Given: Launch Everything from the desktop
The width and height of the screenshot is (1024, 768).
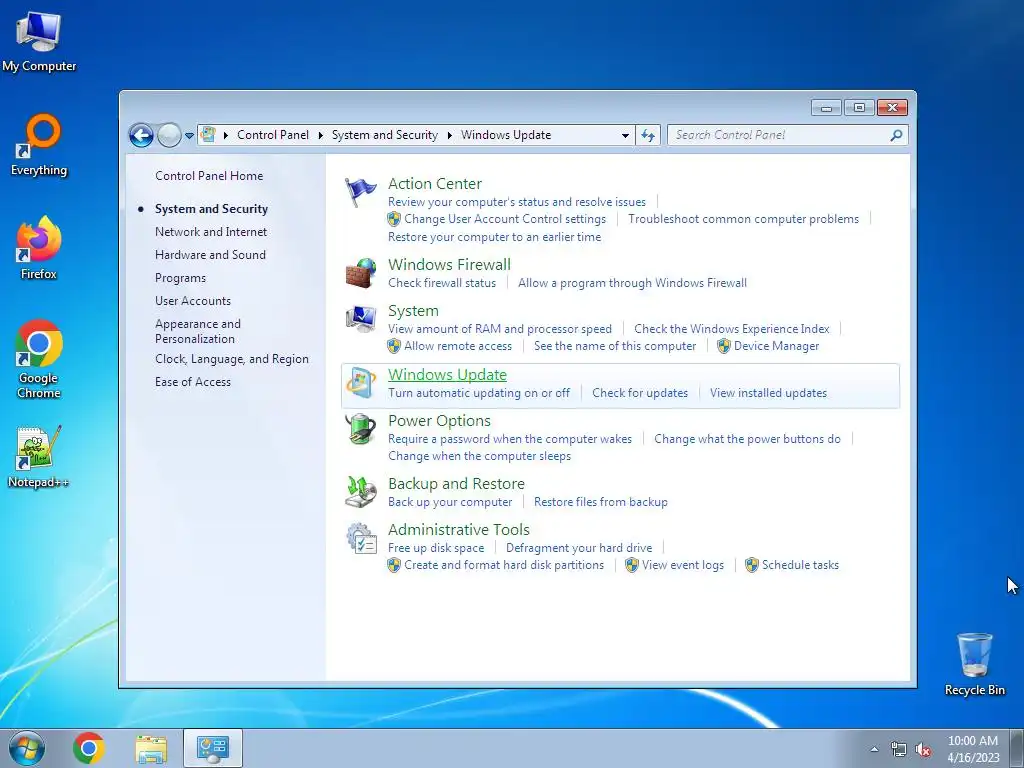Looking at the screenshot, I should click(39, 146).
